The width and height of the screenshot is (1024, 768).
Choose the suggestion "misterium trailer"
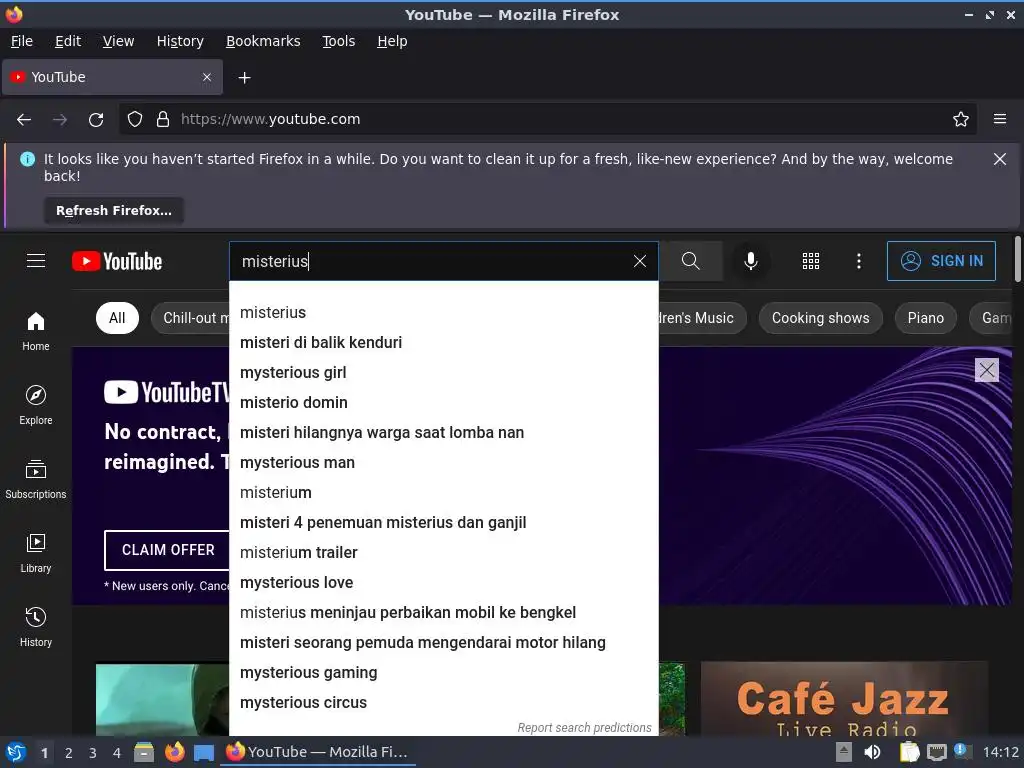(x=444, y=552)
